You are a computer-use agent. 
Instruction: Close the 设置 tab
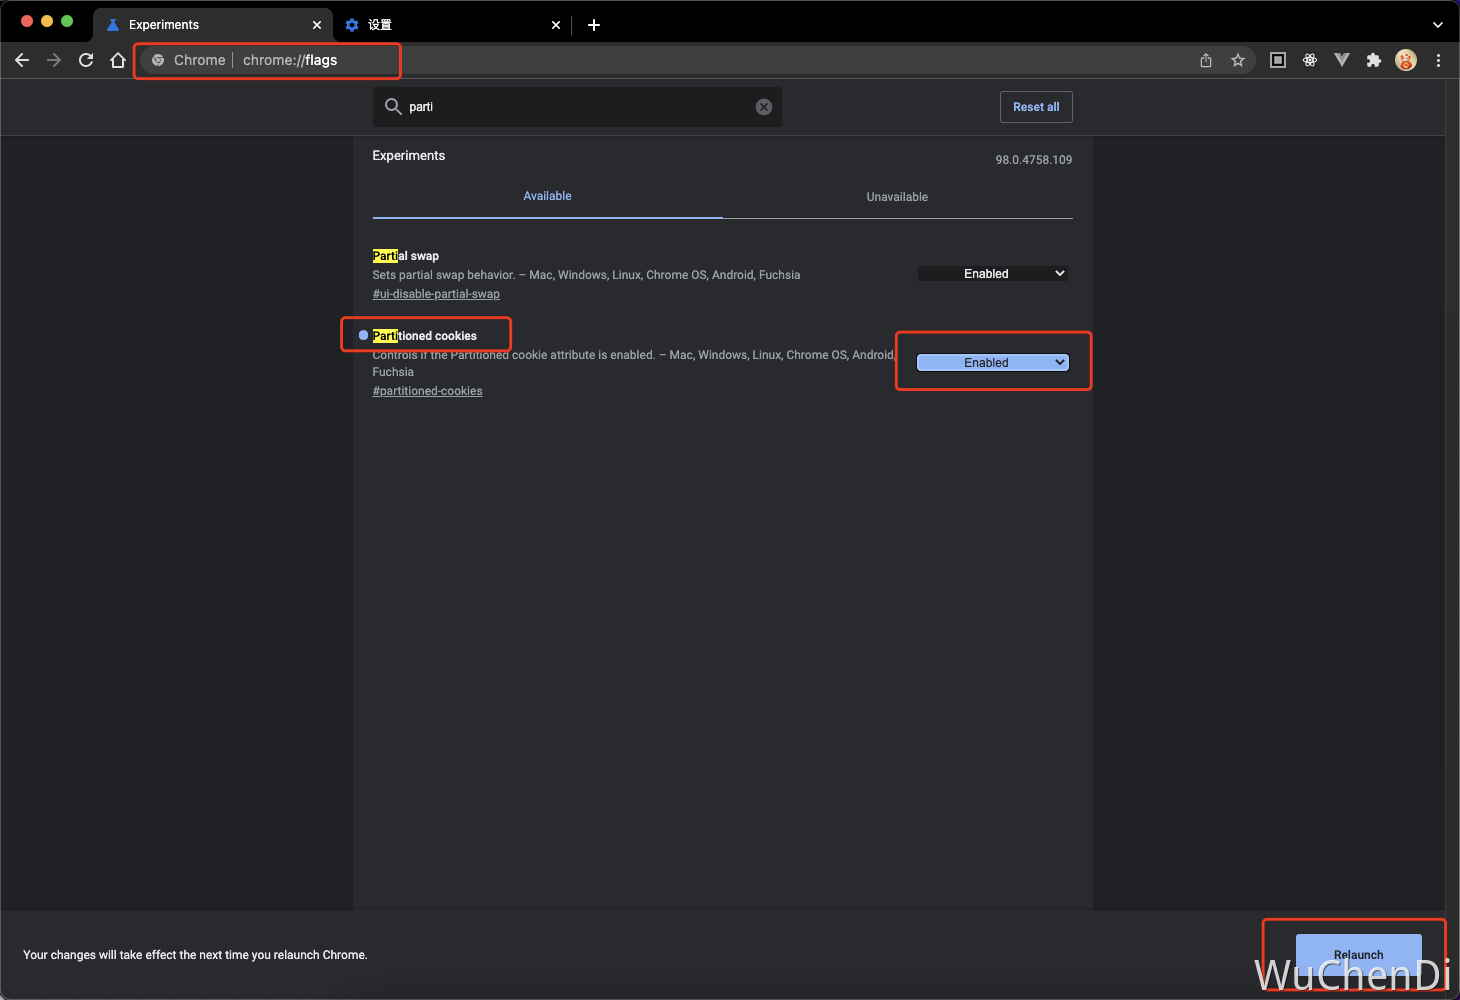556,25
